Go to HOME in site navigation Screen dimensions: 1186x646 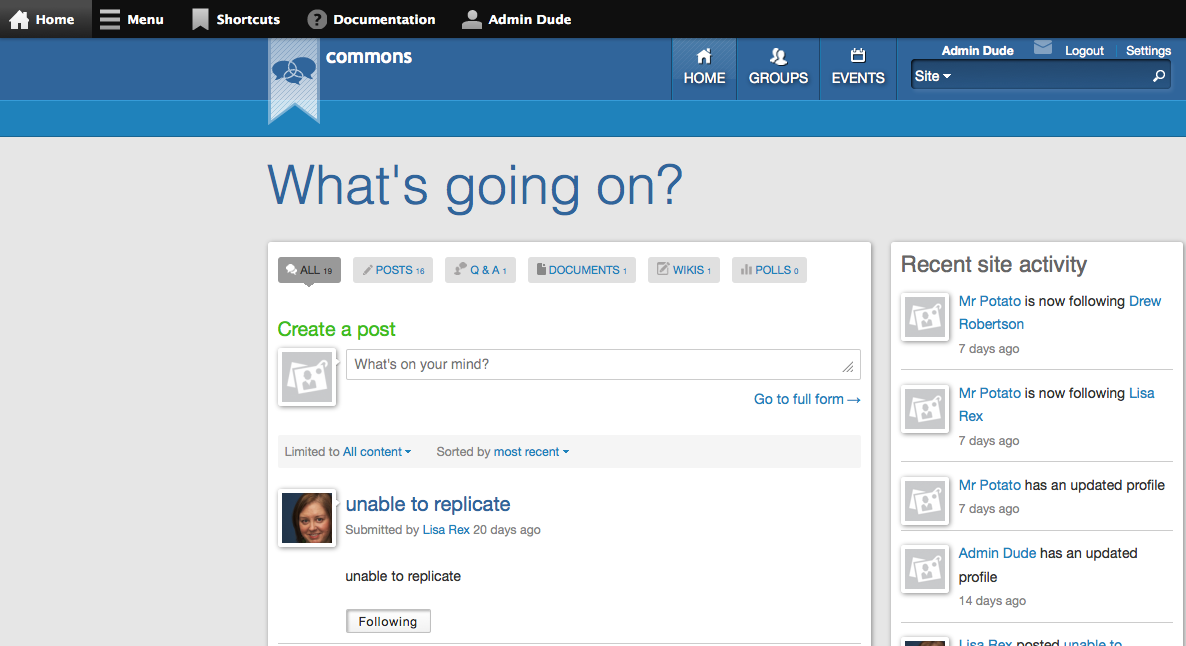[x=704, y=68]
